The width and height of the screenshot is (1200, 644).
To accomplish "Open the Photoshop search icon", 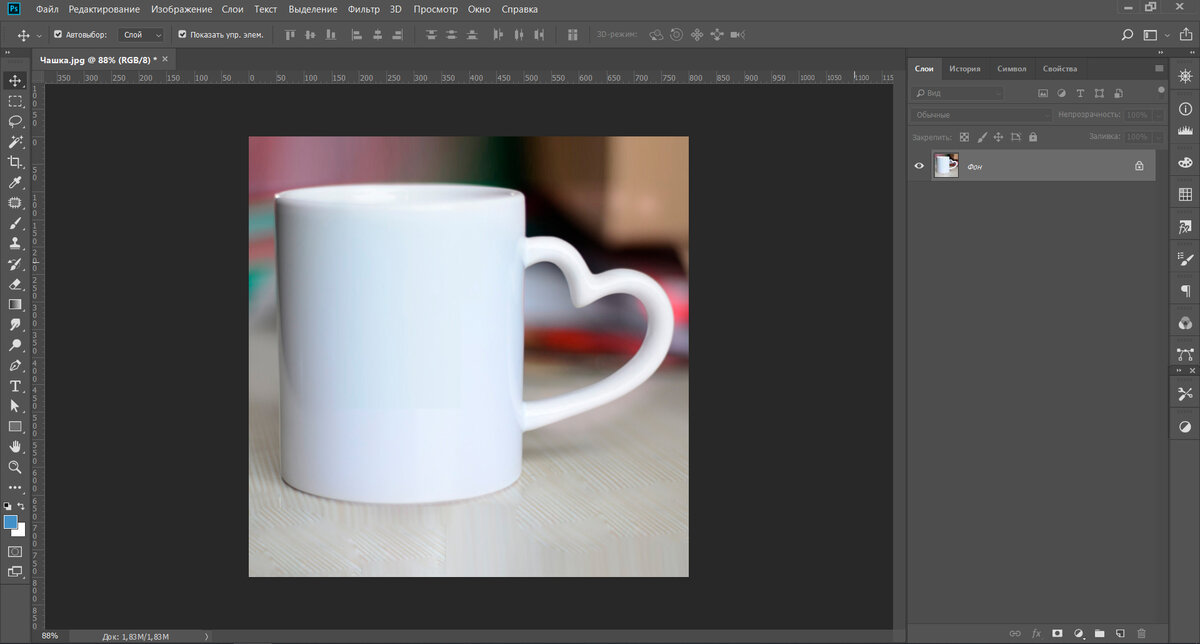I will click(1127, 34).
